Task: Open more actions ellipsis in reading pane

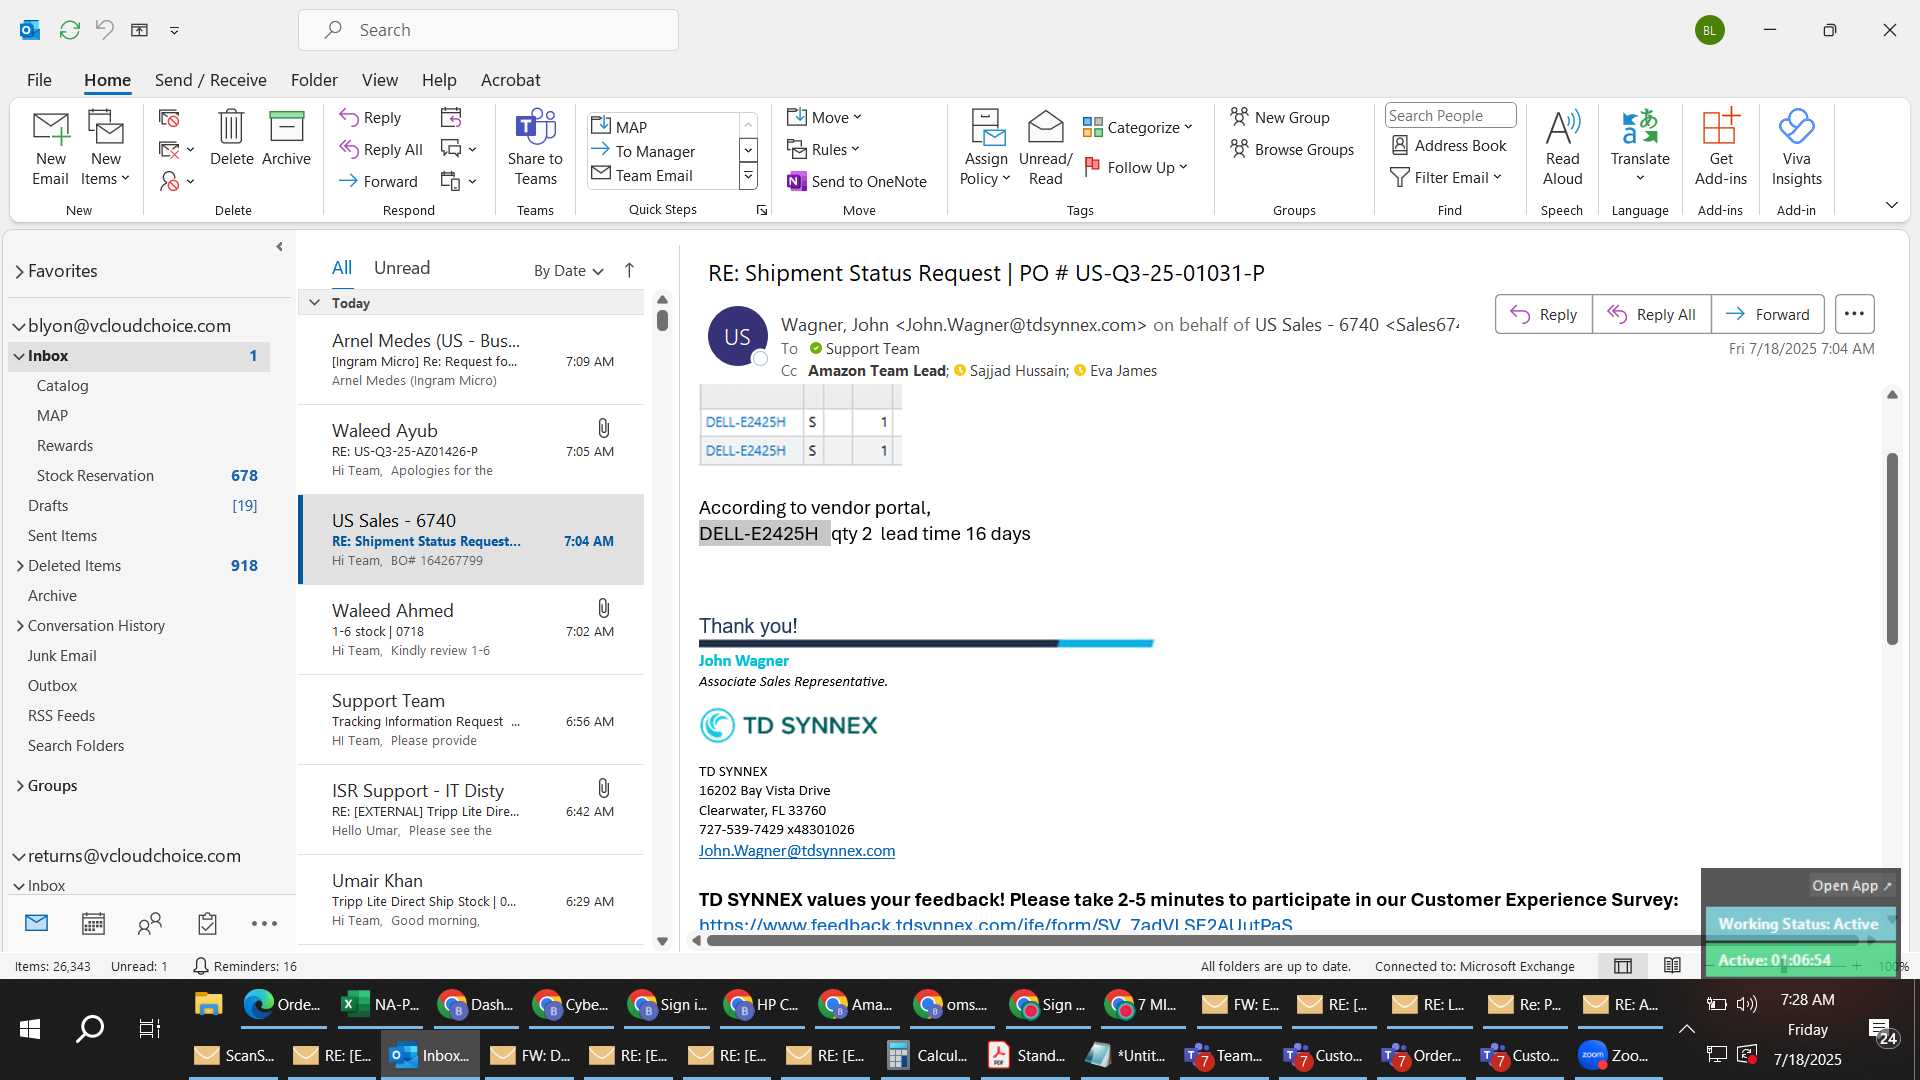Action: coord(1854,314)
